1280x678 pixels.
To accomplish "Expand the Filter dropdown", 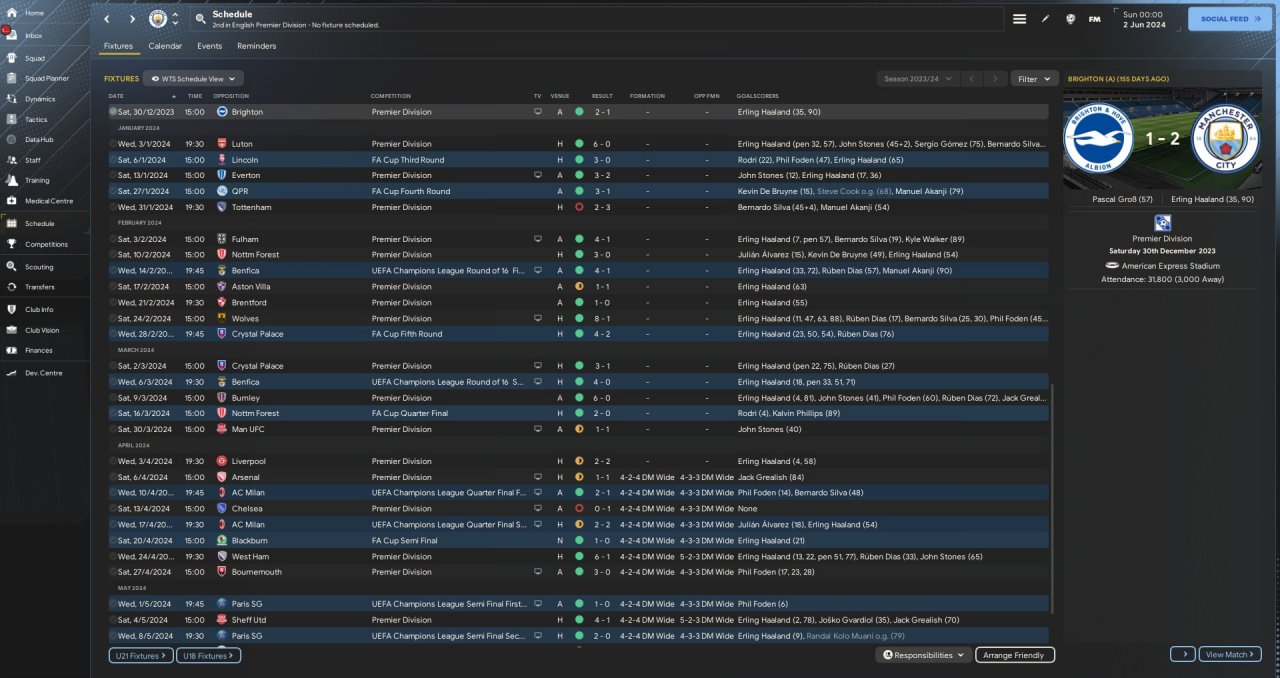I will click(1034, 78).
